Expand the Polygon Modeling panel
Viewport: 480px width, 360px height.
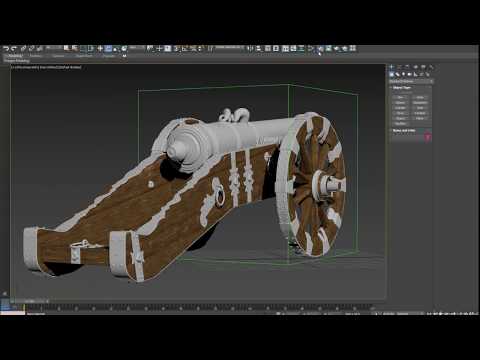click(x=17, y=61)
